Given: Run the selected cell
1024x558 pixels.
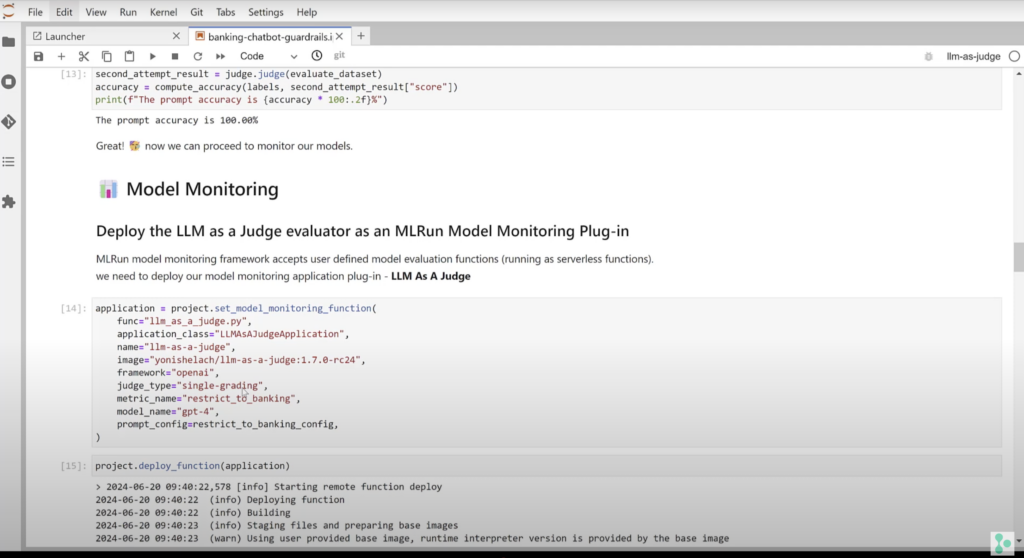Looking at the screenshot, I should pos(152,56).
